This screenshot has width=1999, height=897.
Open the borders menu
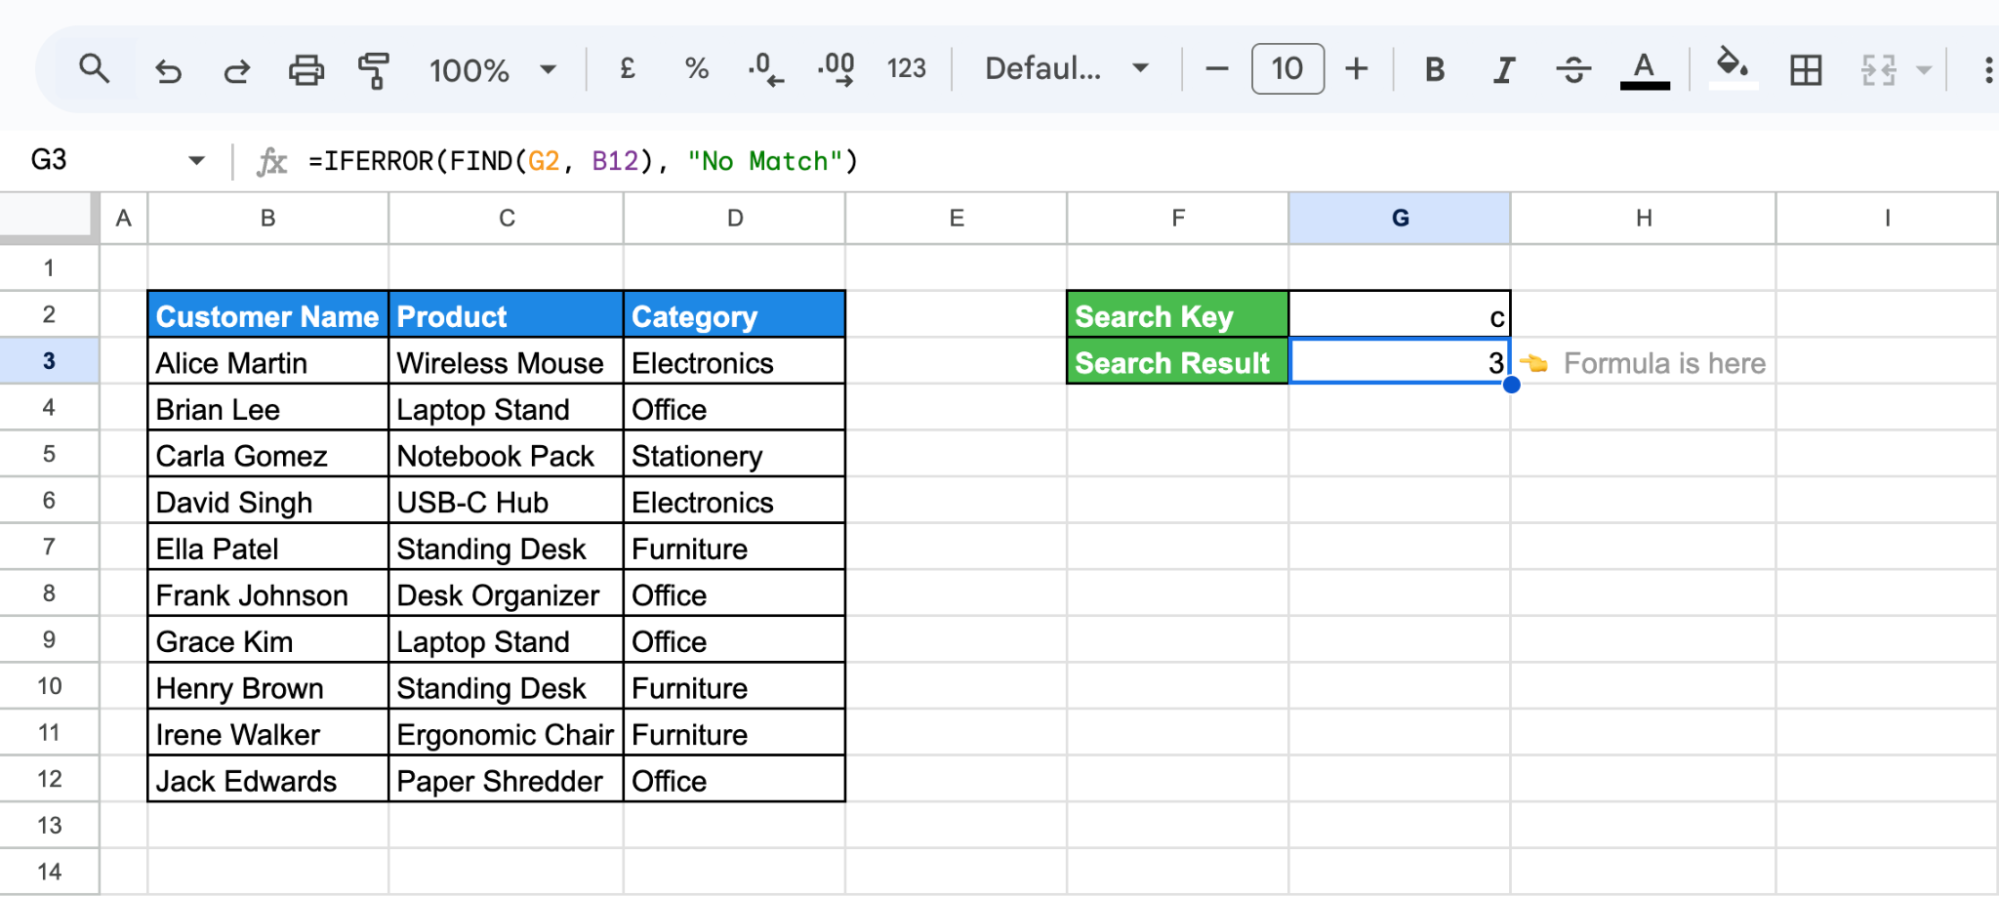point(1805,70)
